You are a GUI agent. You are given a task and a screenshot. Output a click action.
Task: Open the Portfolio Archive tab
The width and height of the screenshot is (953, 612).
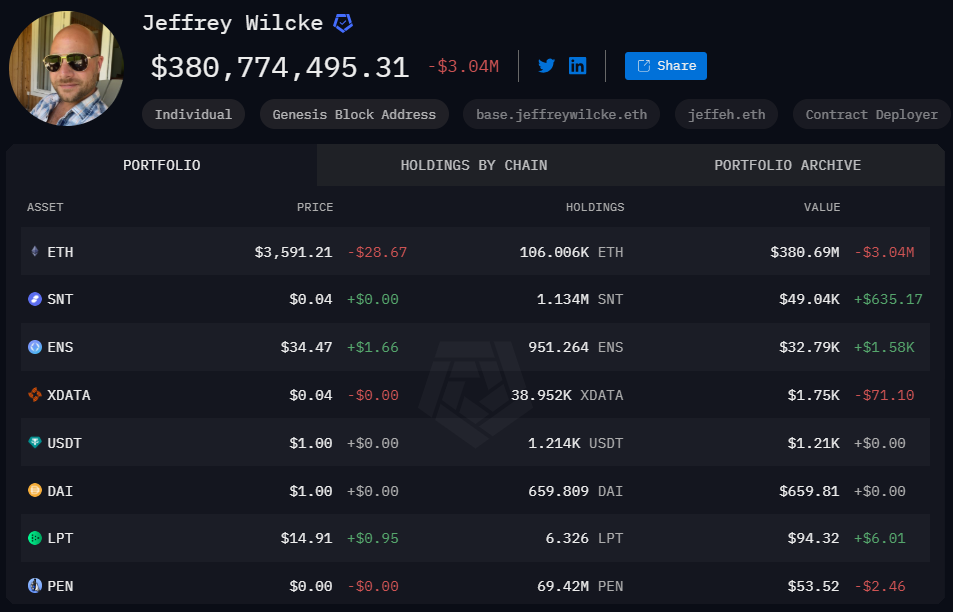pyautogui.click(x=787, y=165)
